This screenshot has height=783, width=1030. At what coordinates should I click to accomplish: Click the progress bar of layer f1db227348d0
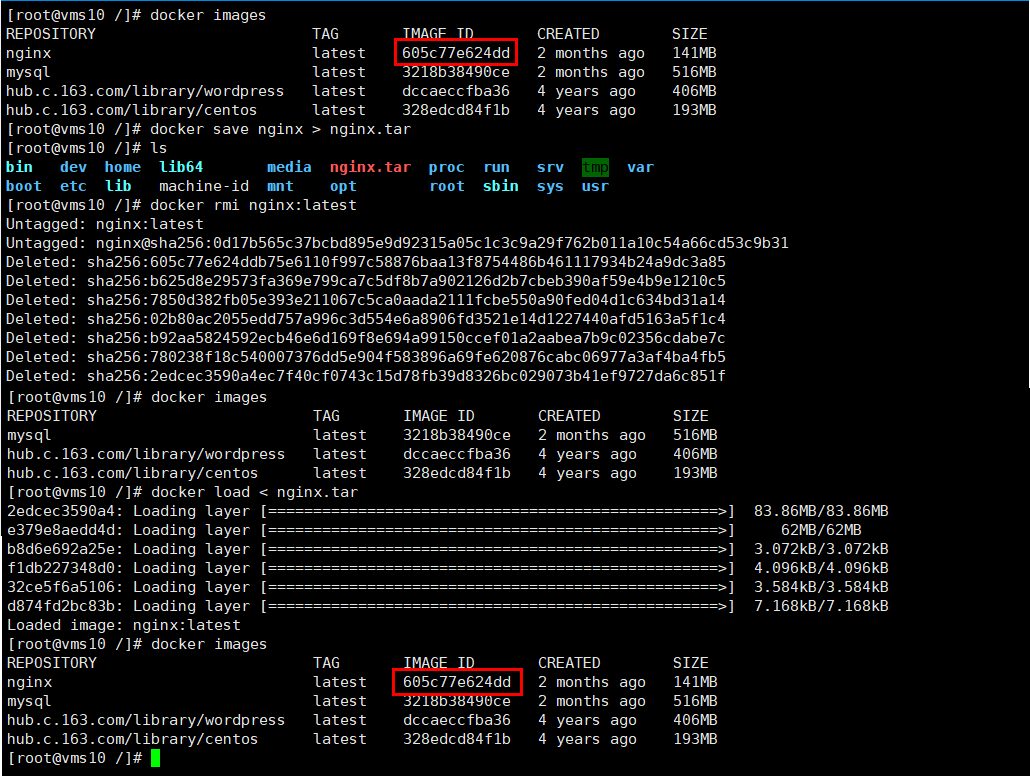[x=497, y=569]
